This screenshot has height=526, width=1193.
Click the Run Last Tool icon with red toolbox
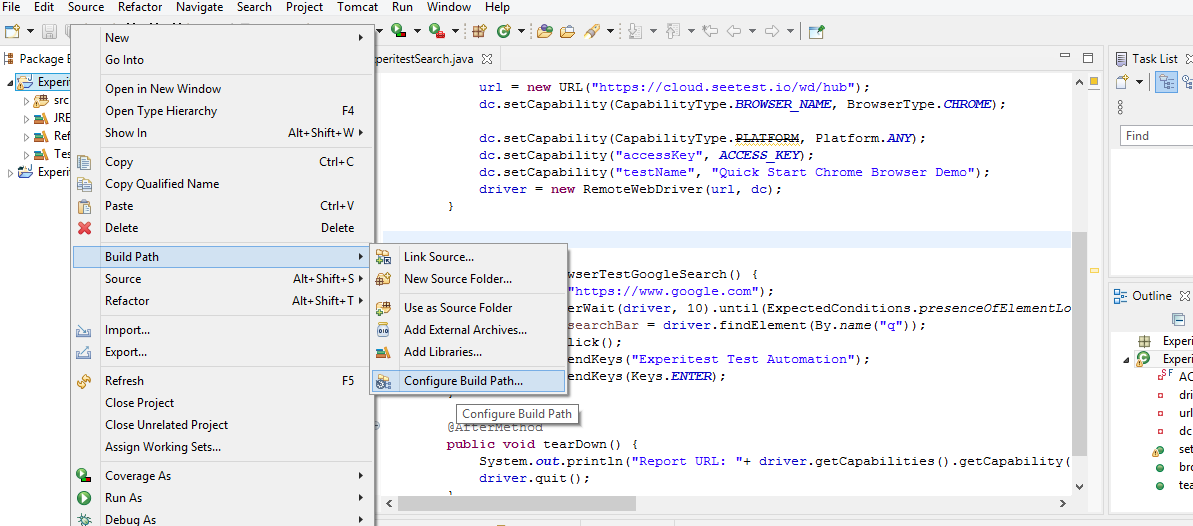436,31
